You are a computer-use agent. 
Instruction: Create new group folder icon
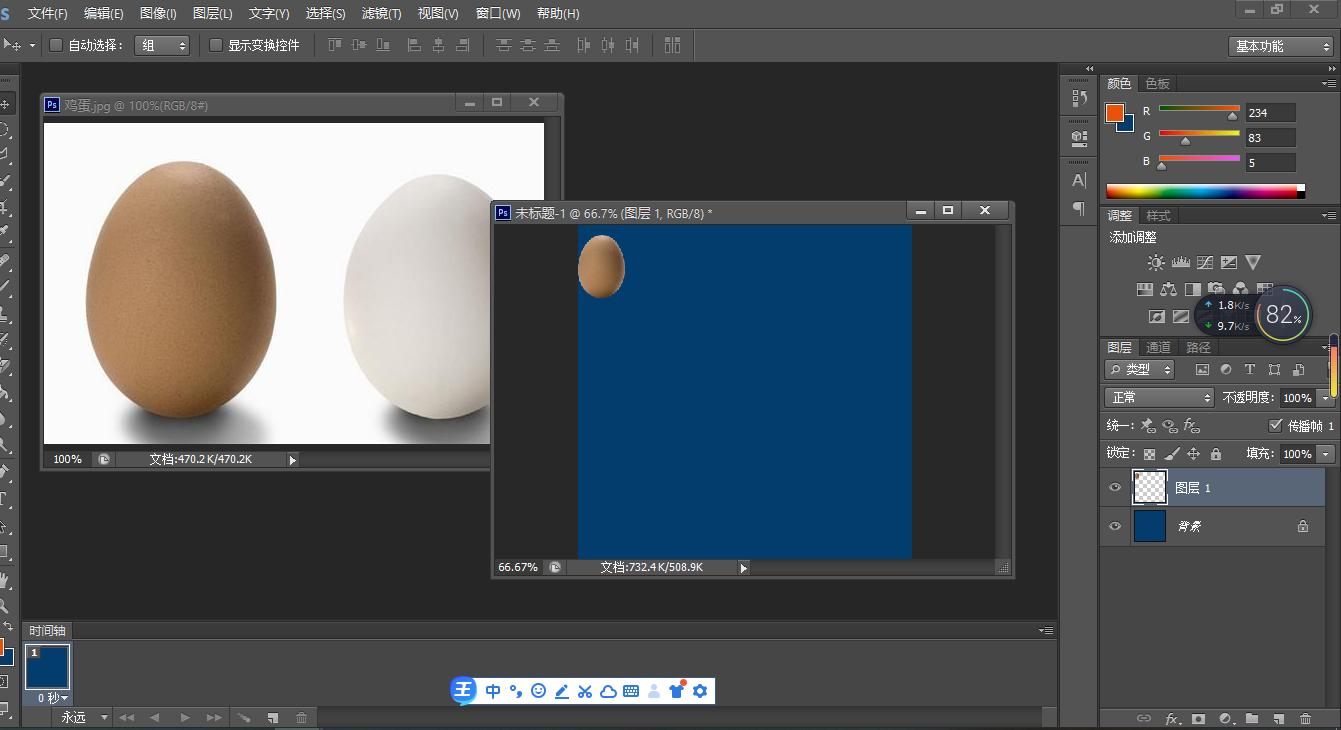(1252, 719)
